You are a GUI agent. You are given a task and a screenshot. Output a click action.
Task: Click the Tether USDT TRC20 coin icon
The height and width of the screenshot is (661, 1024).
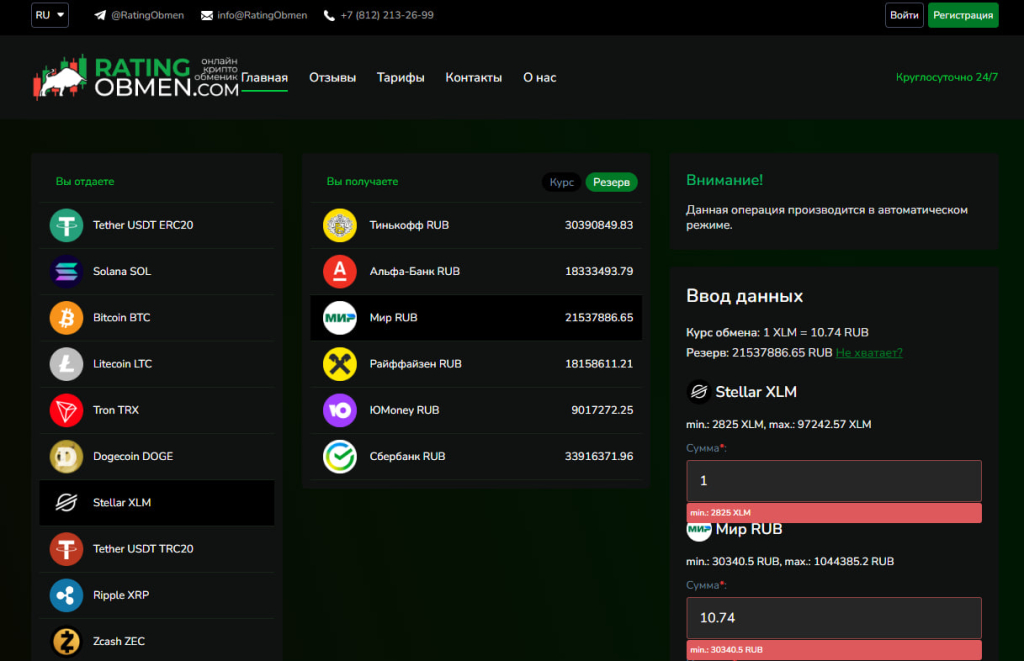[67, 549]
